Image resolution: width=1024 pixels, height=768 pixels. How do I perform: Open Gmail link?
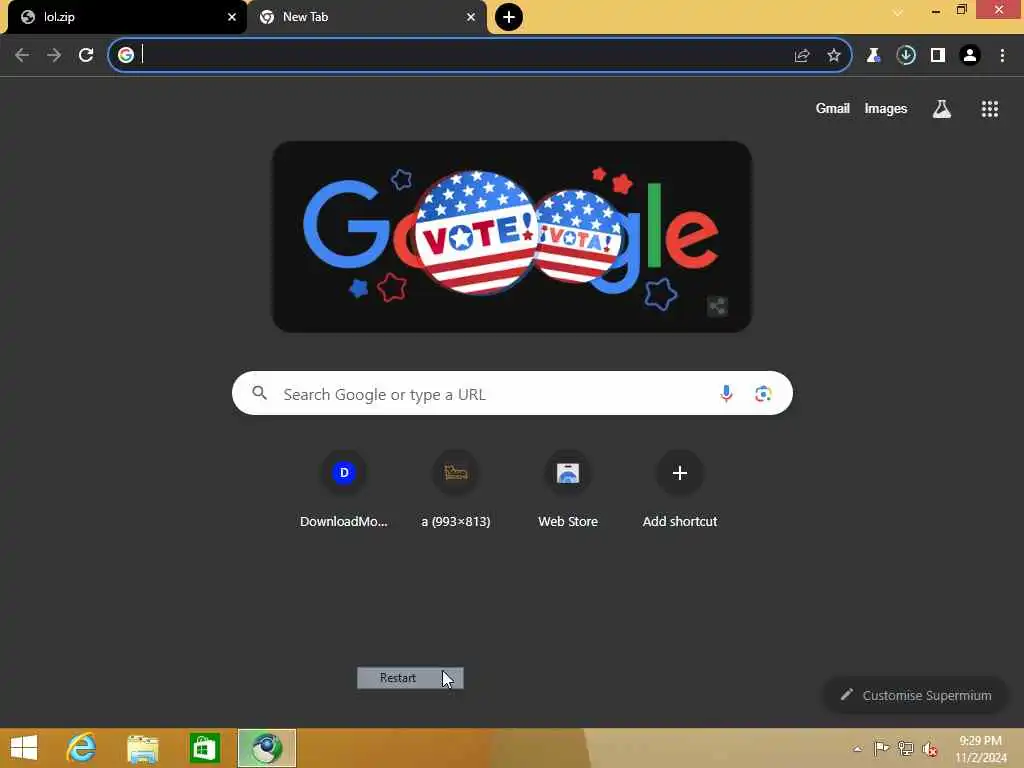tap(833, 108)
